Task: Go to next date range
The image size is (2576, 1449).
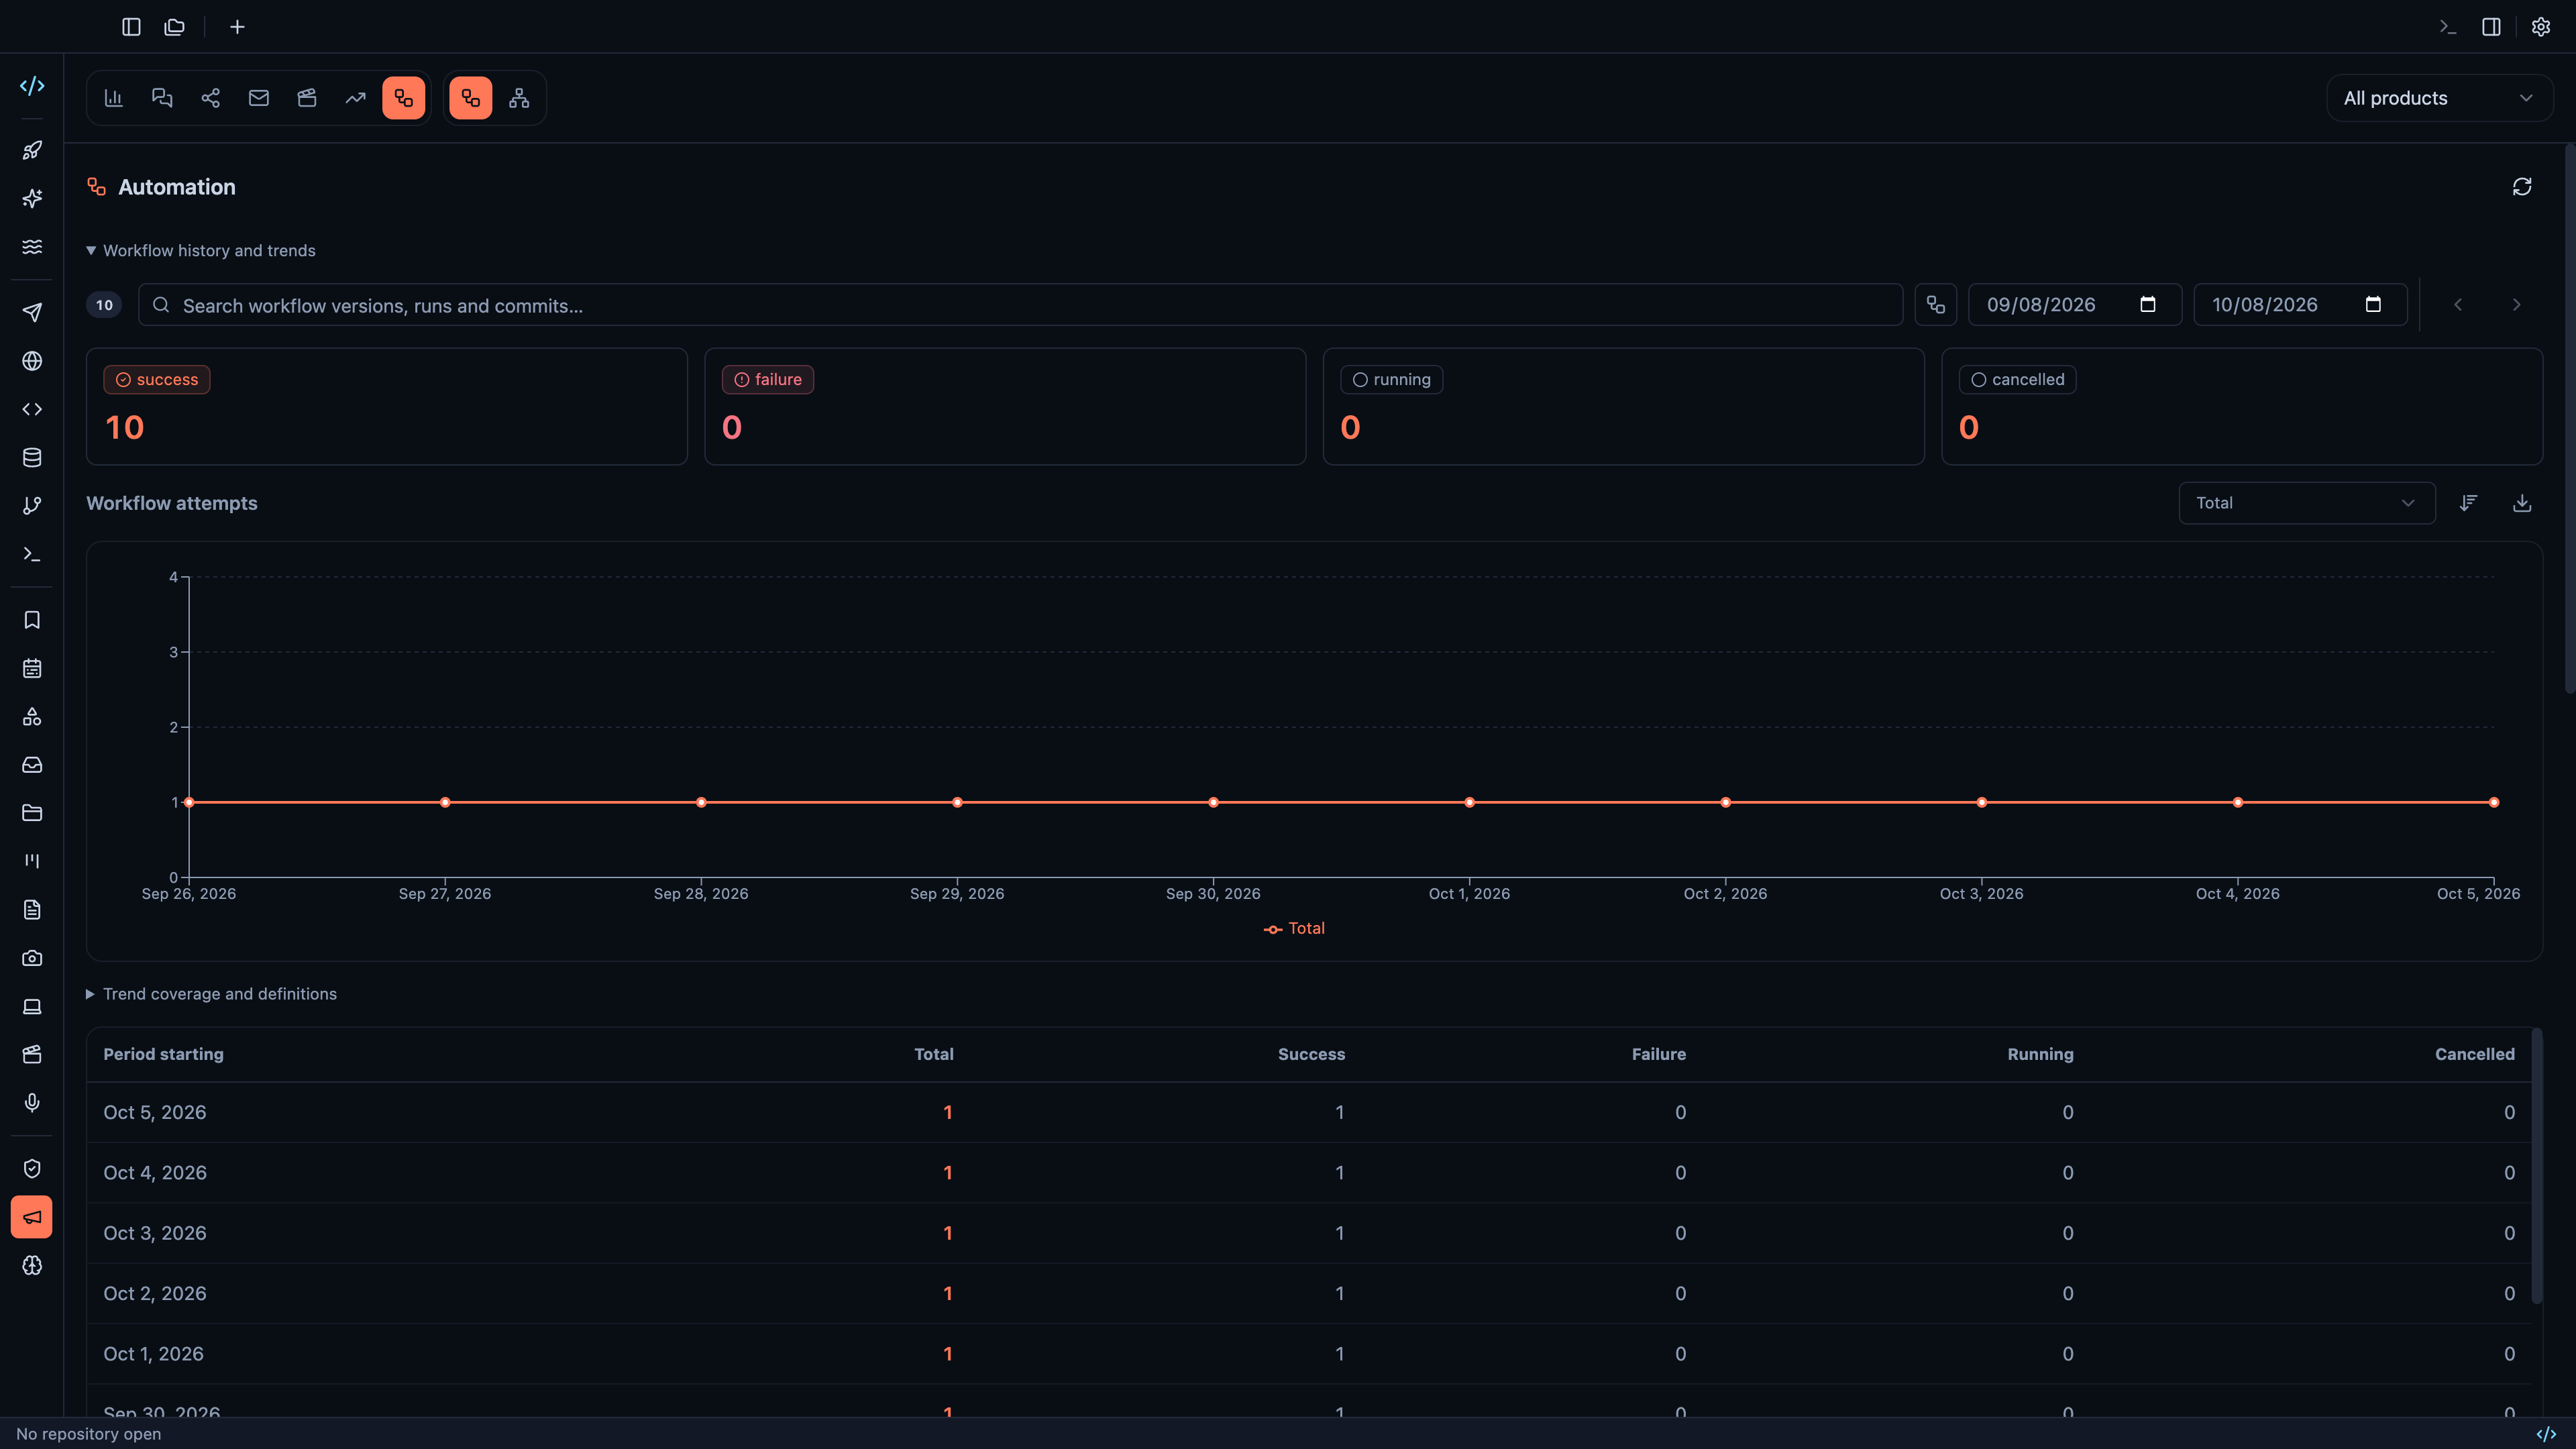Action: tap(2517, 305)
